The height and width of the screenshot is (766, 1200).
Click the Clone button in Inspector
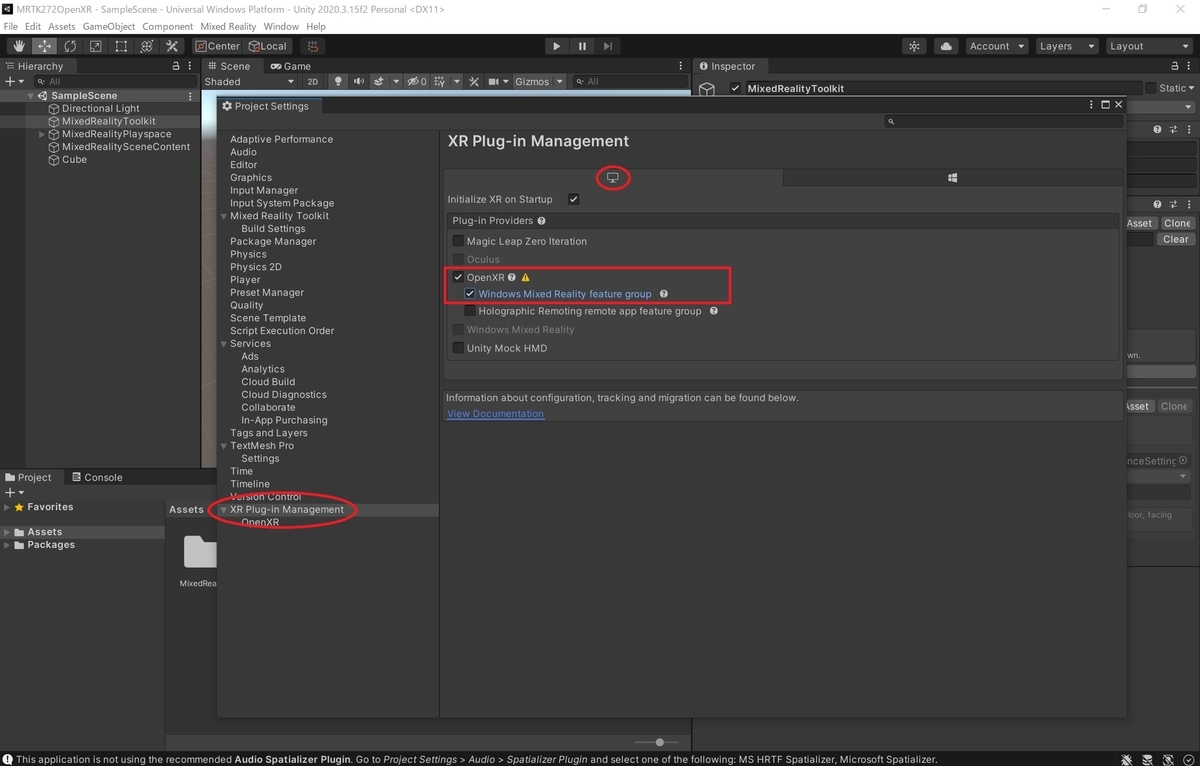[x=1177, y=223]
